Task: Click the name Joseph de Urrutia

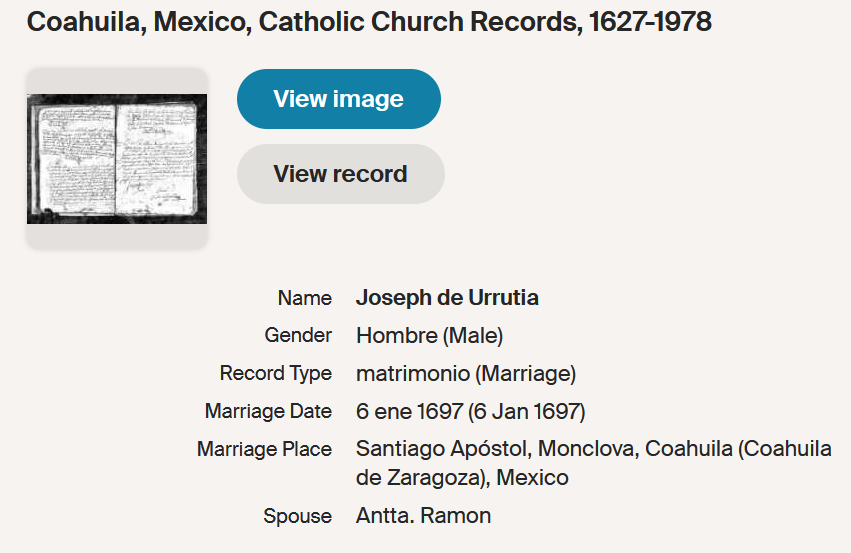Action: [447, 298]
